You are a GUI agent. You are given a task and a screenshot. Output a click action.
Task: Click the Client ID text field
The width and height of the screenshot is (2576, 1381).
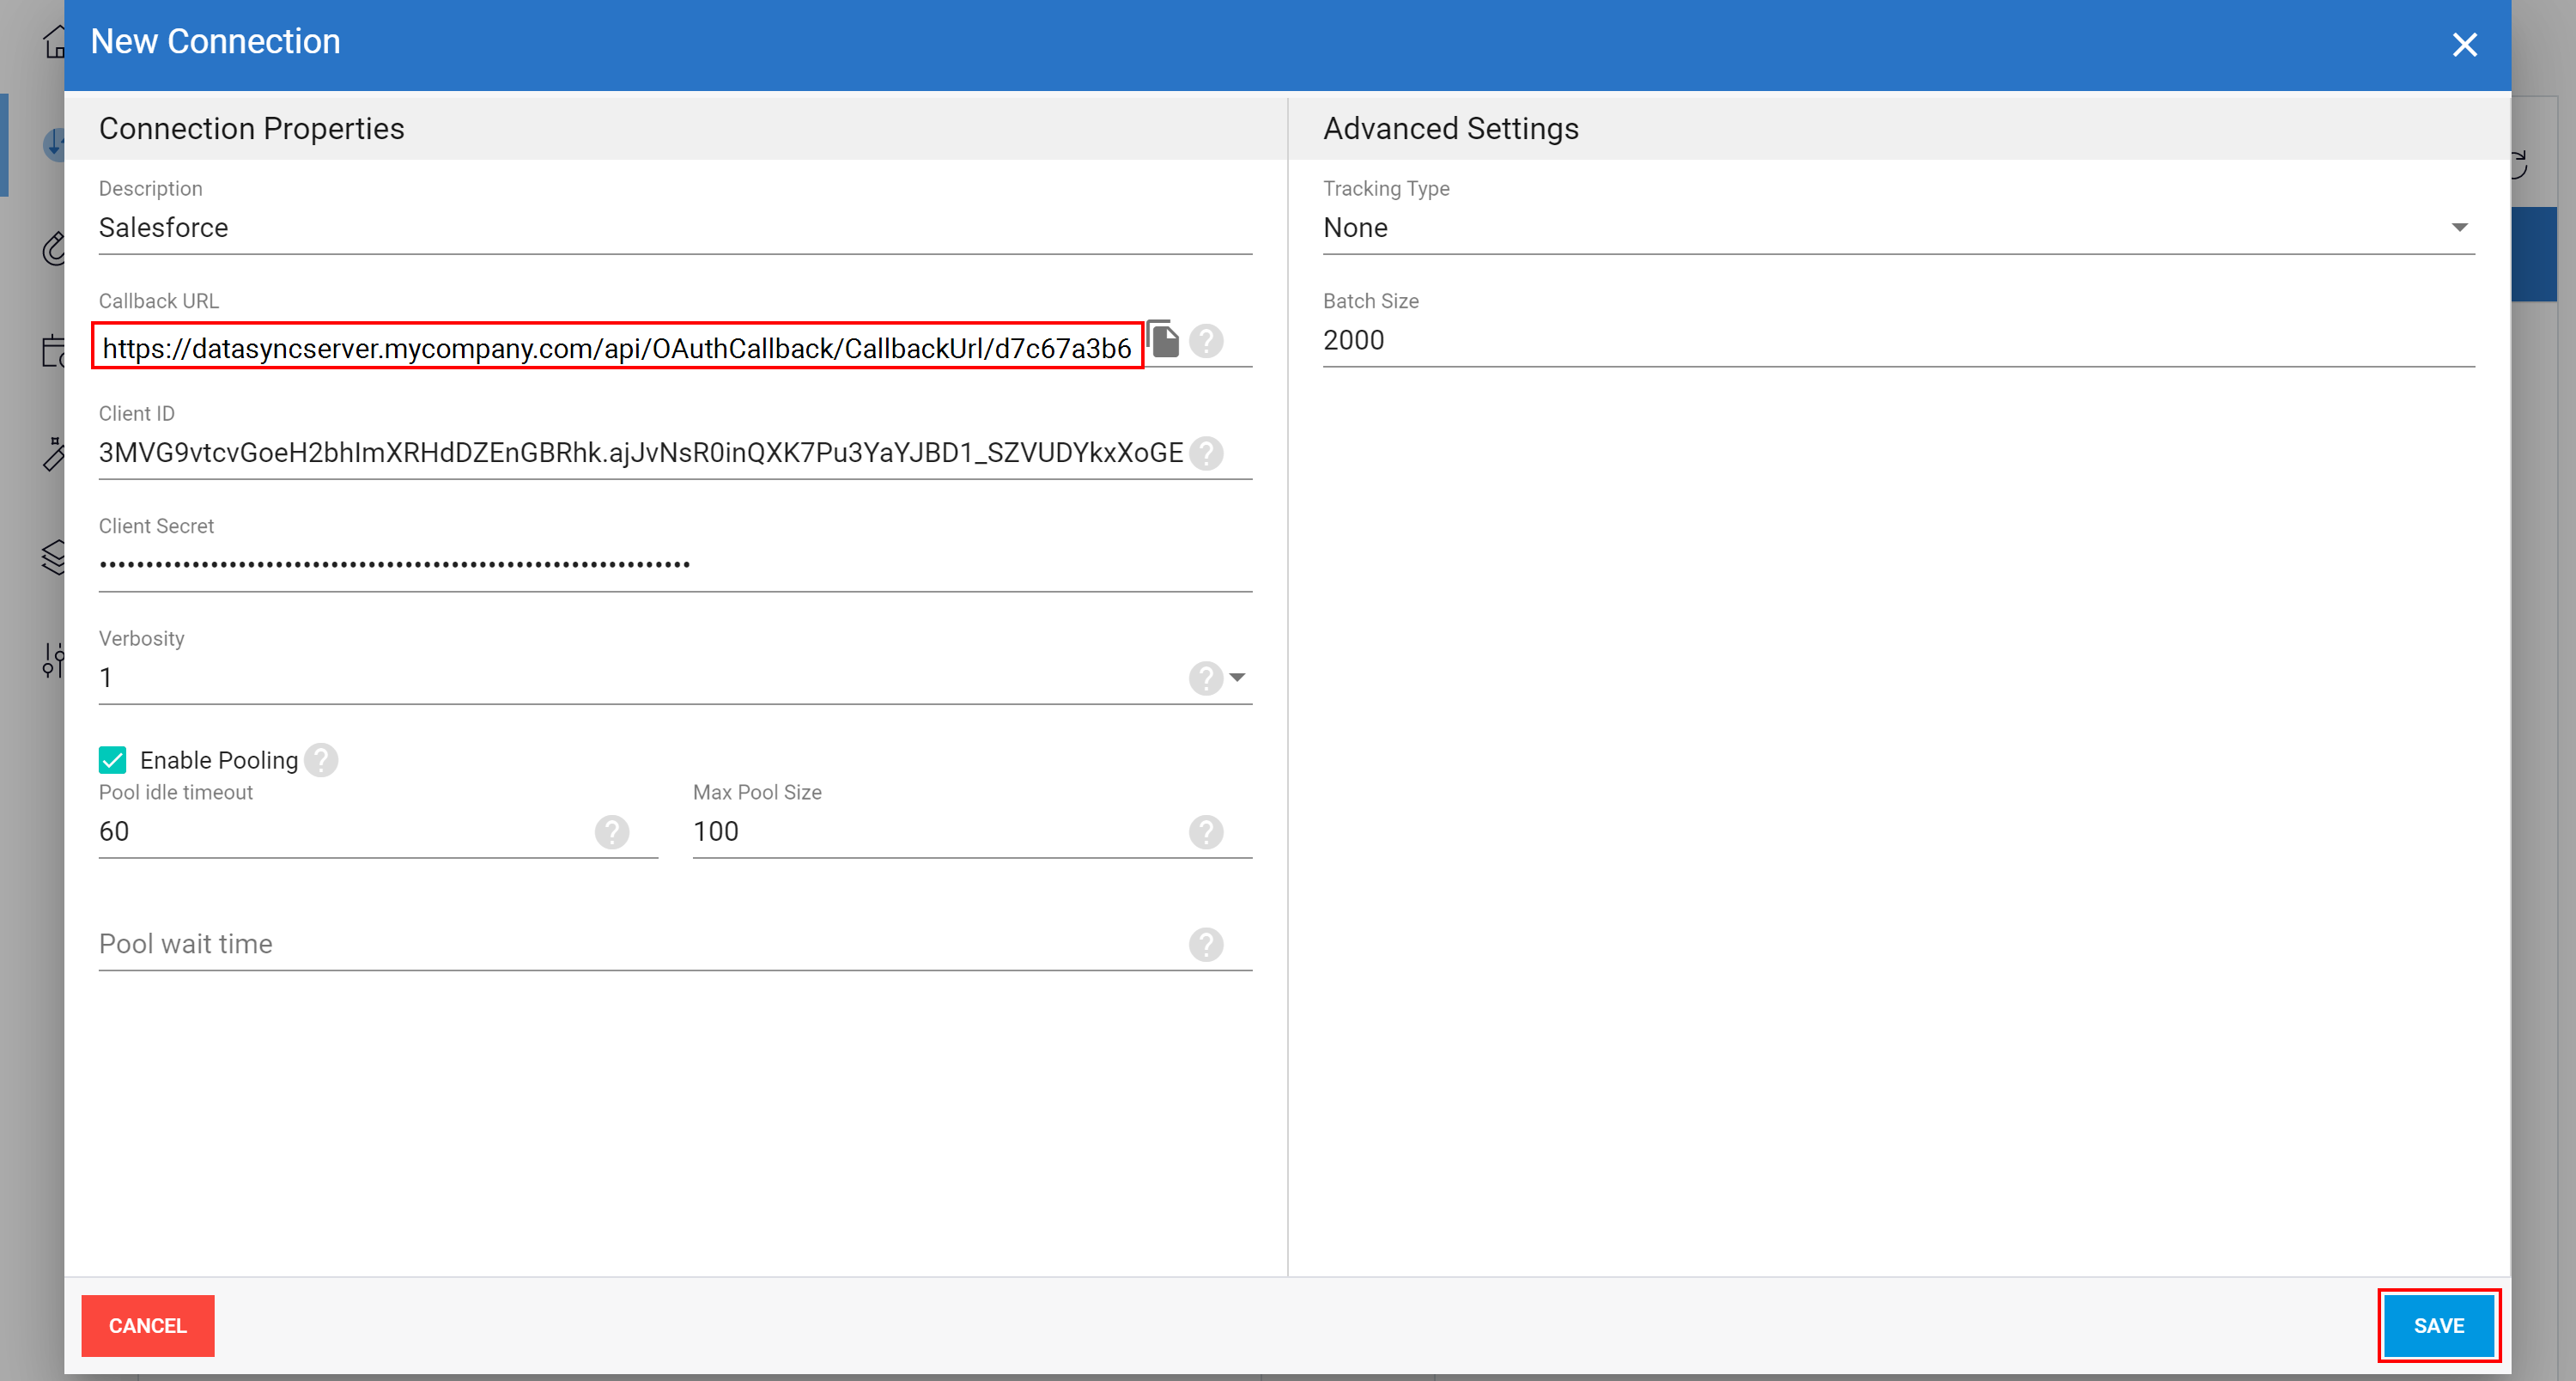tap(640, 453)
